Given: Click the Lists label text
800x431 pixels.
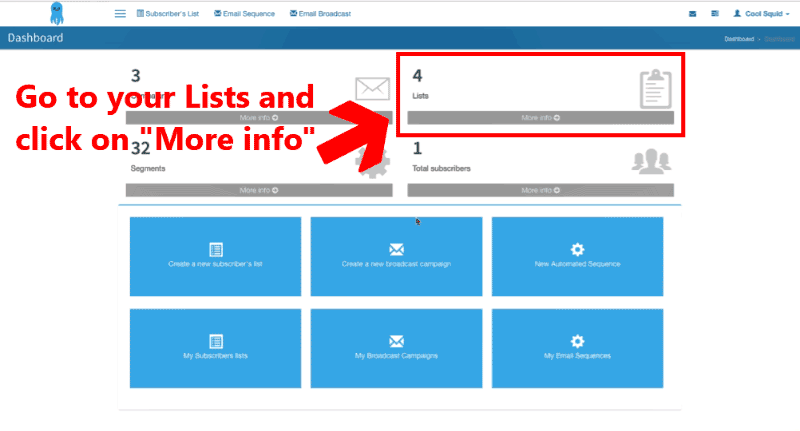Looking at the screenshot, I should coord(420,96).
